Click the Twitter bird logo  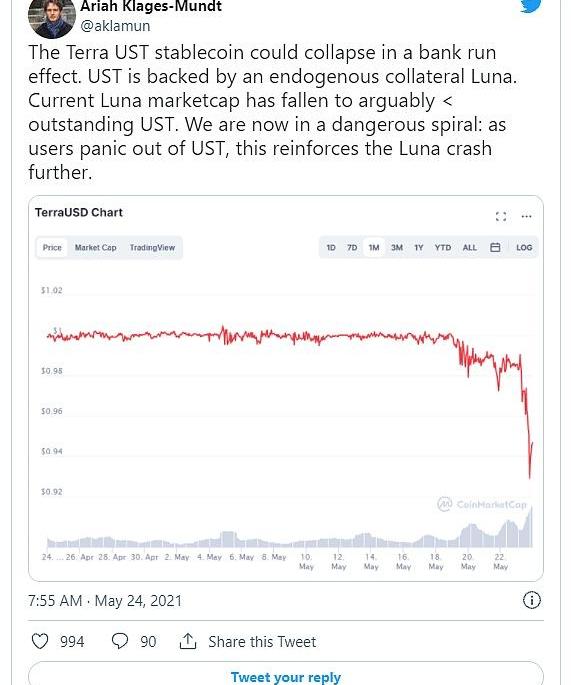pyautogui.click(x=531, y=5)
